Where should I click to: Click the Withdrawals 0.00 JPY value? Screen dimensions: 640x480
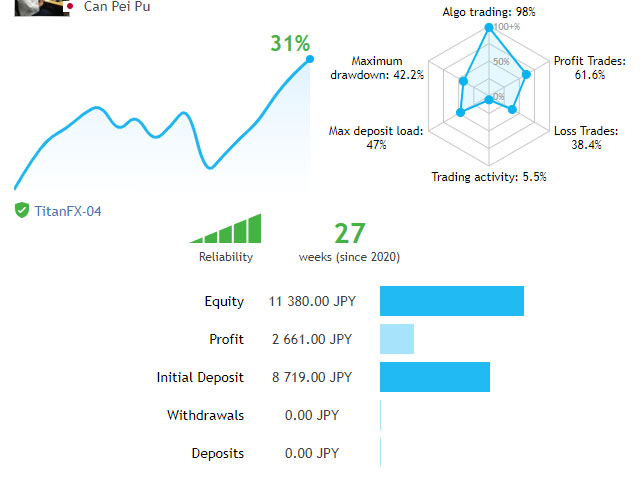click(x=312, y=415)
